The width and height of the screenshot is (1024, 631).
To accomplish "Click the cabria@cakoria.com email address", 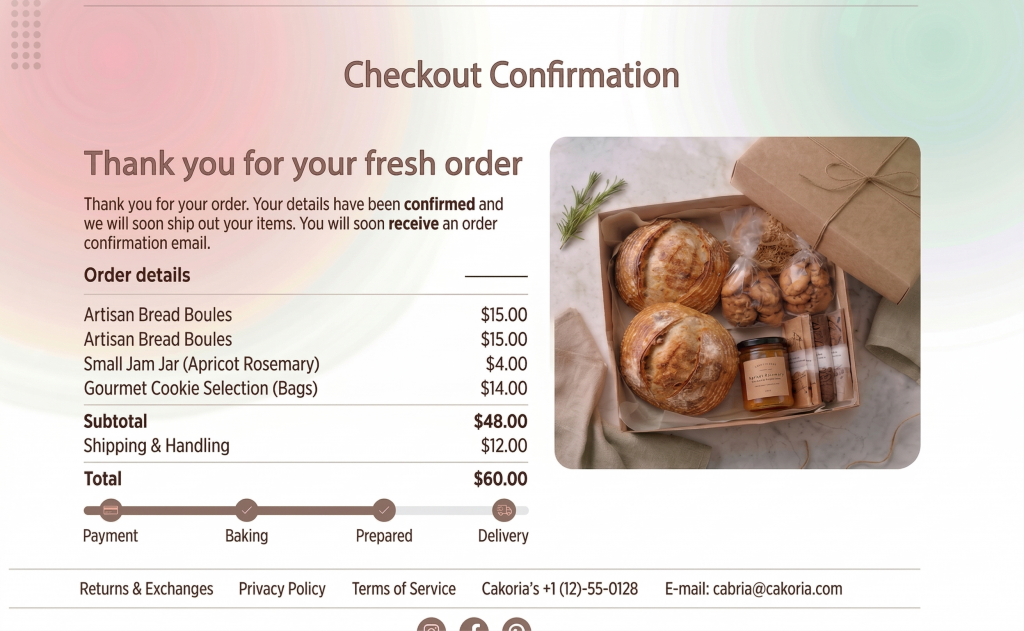I will [x=777, y=589].
